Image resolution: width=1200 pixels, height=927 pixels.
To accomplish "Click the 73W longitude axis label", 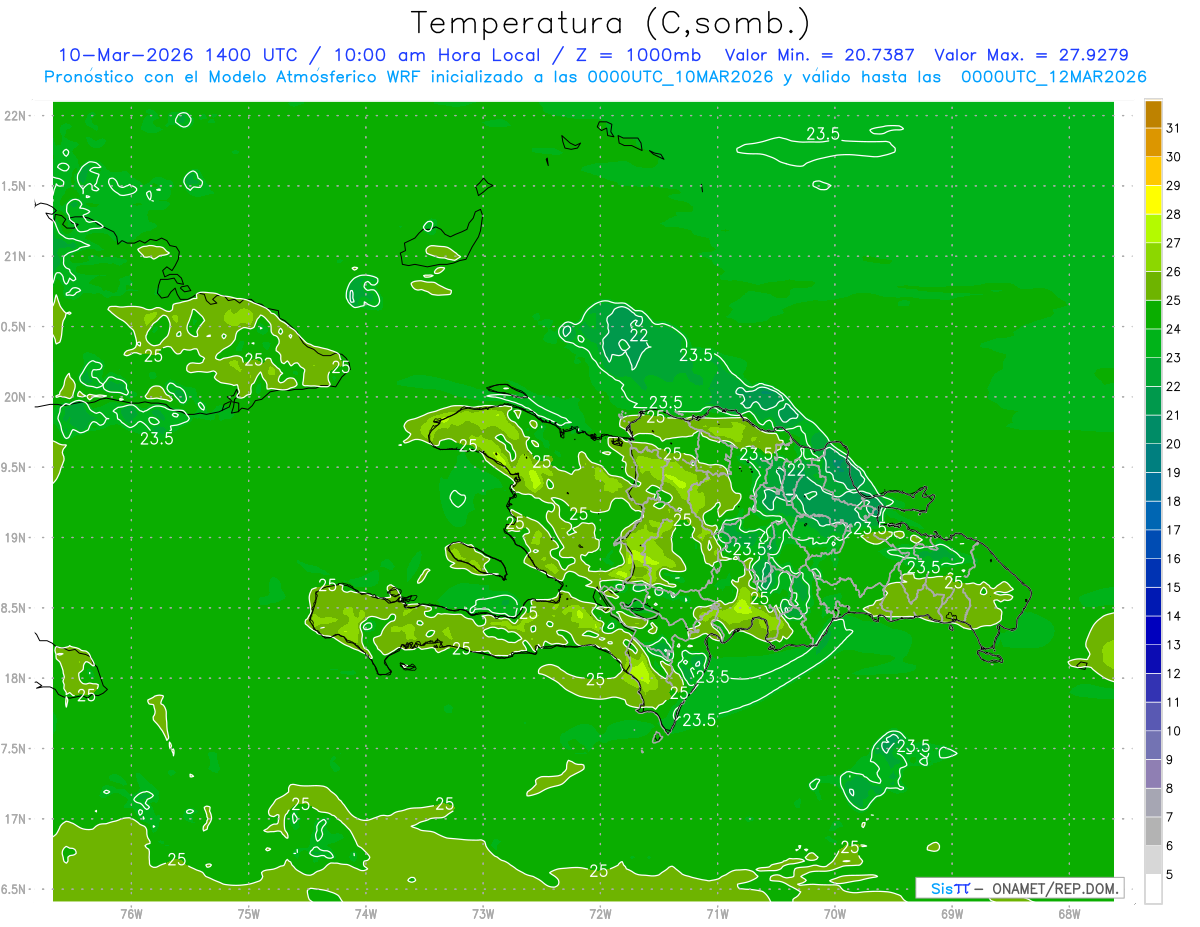I will pyautogui.click(x=483, y=913).
